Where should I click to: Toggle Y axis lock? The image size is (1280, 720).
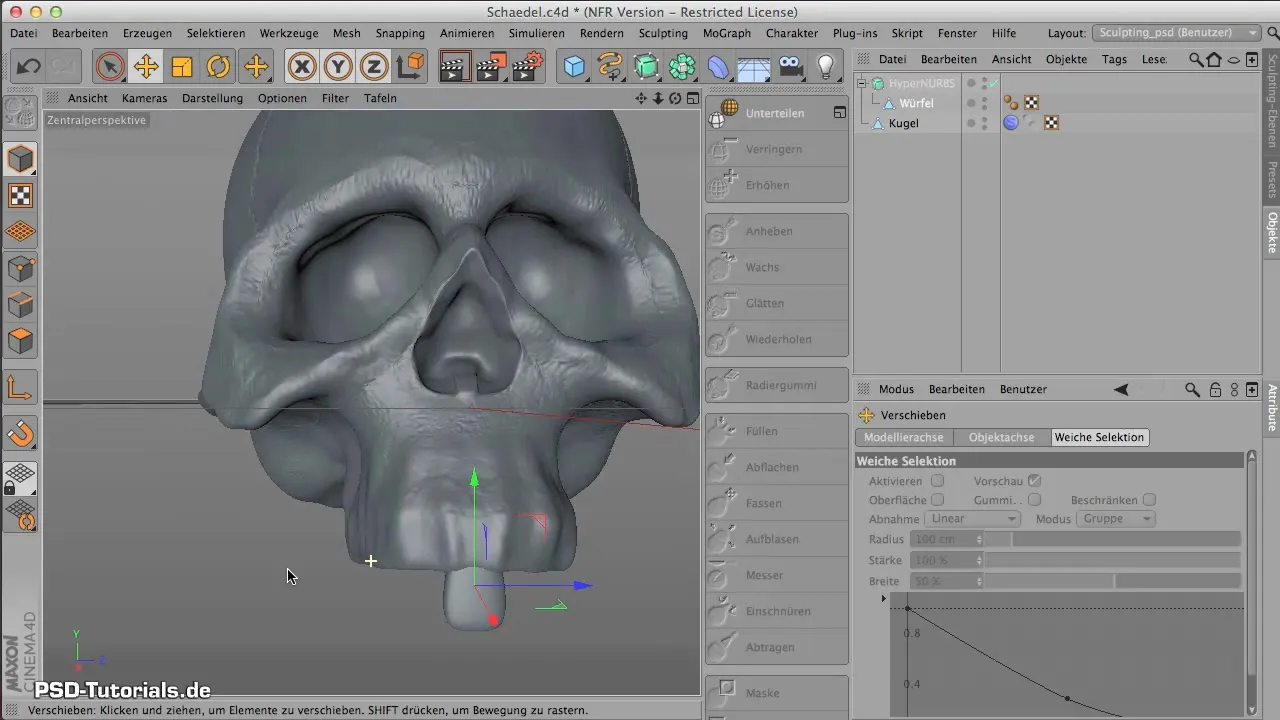point(338,67)
